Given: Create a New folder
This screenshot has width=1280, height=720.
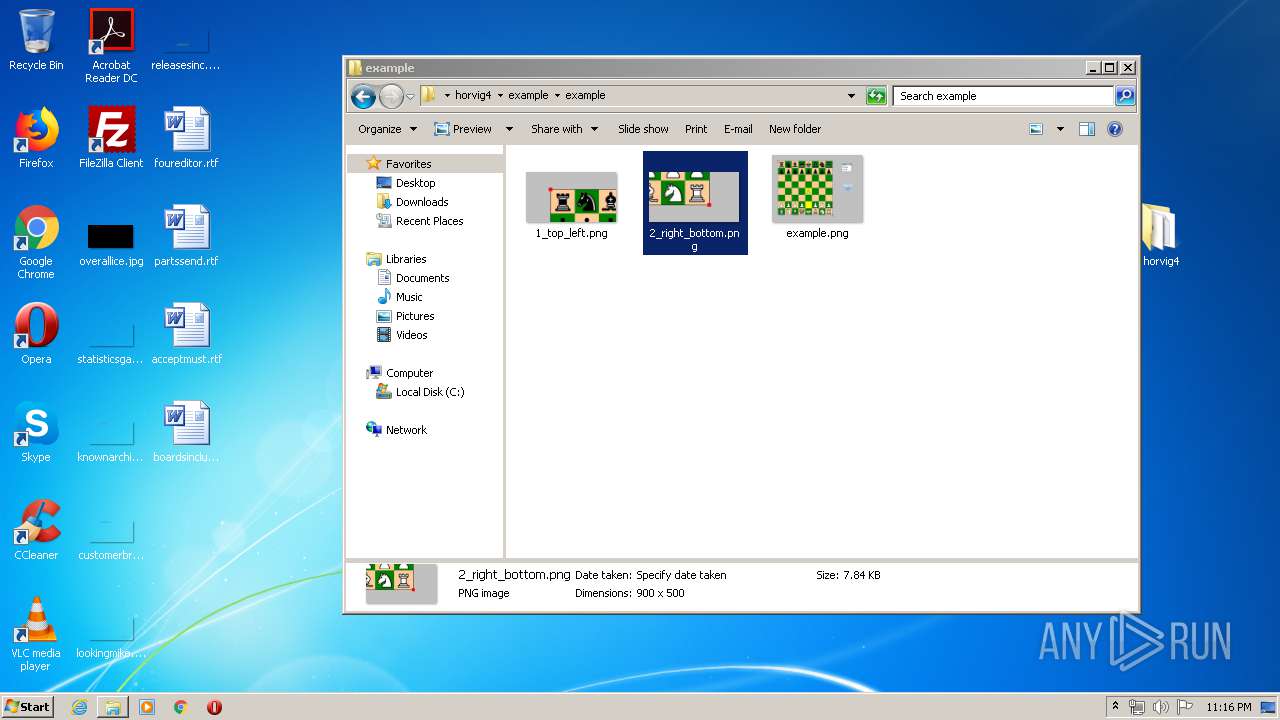Looking at the screenshot, I should click(795, 129).
